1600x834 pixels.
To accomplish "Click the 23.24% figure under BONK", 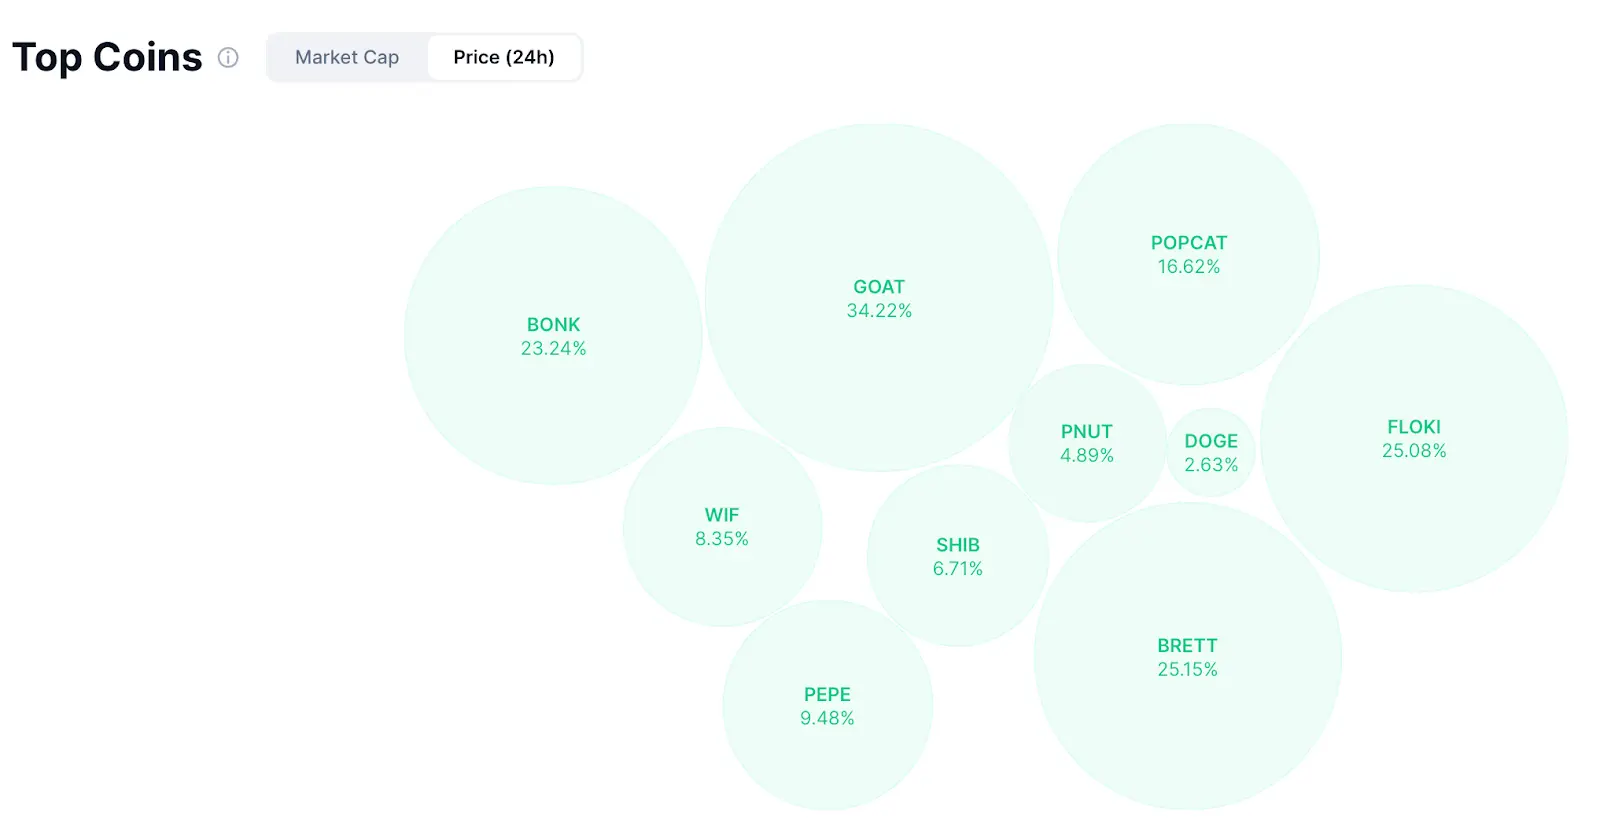I will click(553, 349).
